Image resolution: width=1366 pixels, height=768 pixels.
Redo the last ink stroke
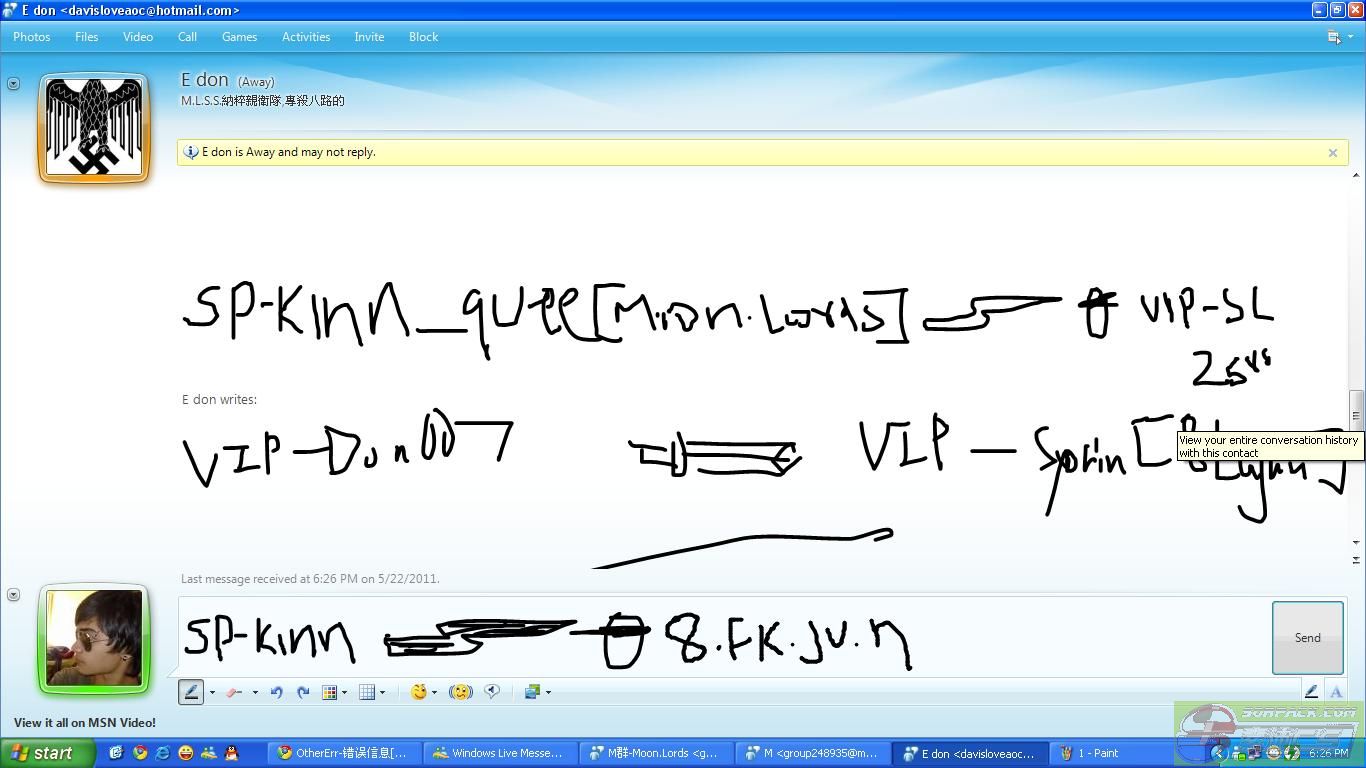click(x=303, y=692)
